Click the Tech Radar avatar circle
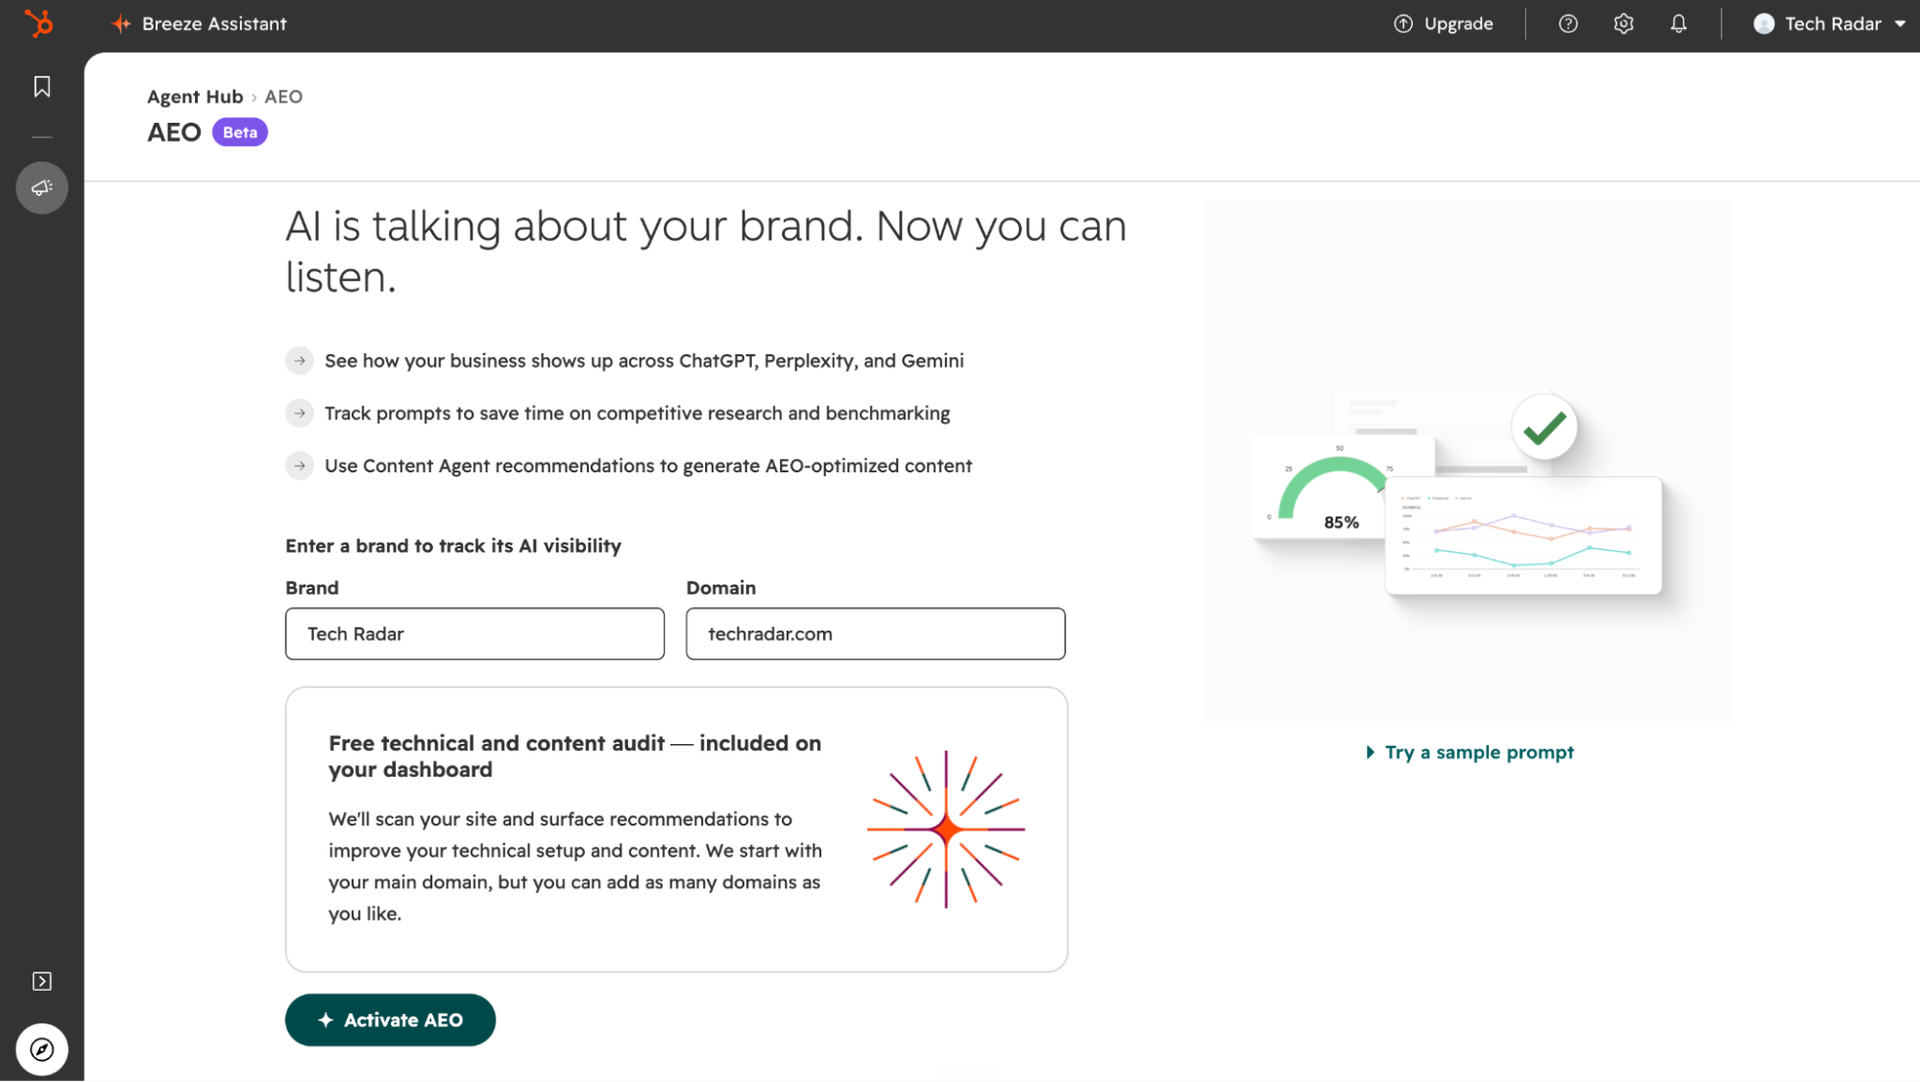This screenshot has height=1082, width=1920. pyautogui.click(x=1764, y=24)
